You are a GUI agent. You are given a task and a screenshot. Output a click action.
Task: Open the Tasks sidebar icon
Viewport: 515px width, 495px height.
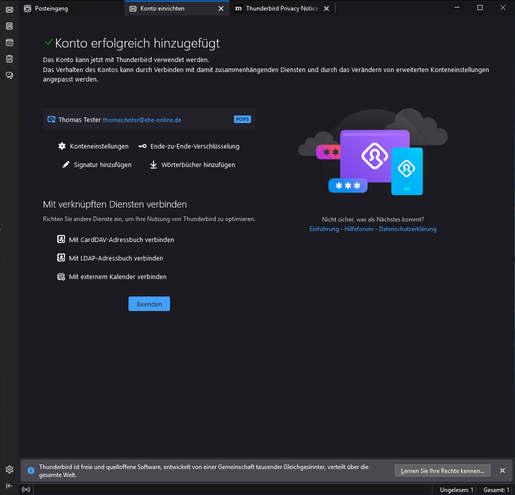click(x=9, y=59)
